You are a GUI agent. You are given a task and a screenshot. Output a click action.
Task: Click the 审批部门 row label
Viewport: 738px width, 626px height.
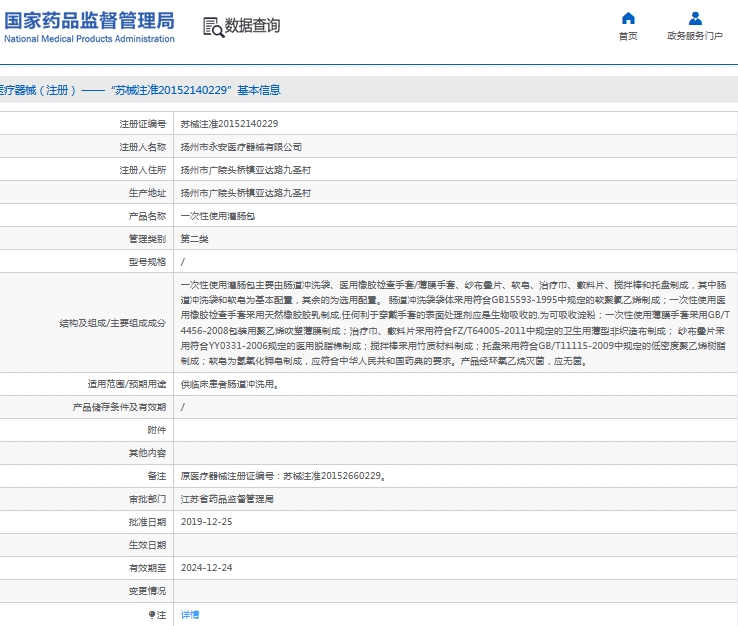[x=147, y=499]
